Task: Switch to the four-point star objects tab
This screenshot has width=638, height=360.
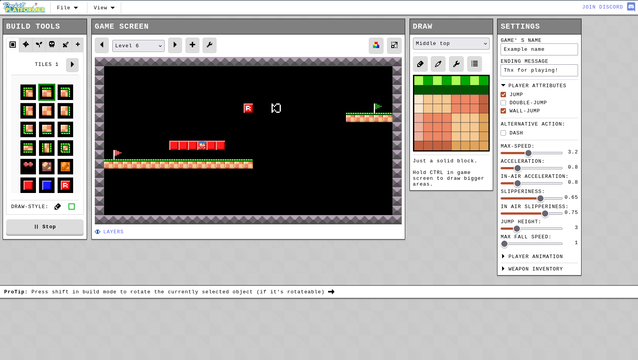Action: (x=26, y=45)
